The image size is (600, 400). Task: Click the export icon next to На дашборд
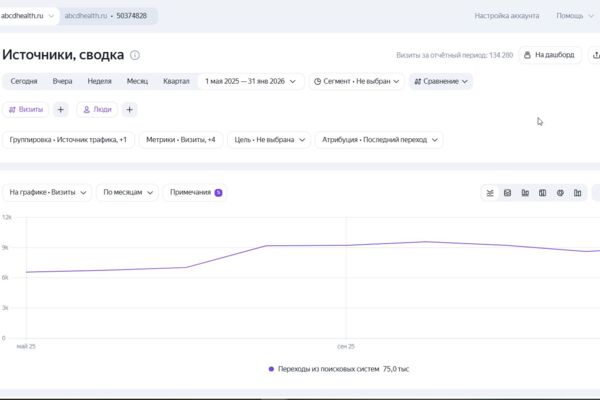pyautogui.click(x=595, y=55)
